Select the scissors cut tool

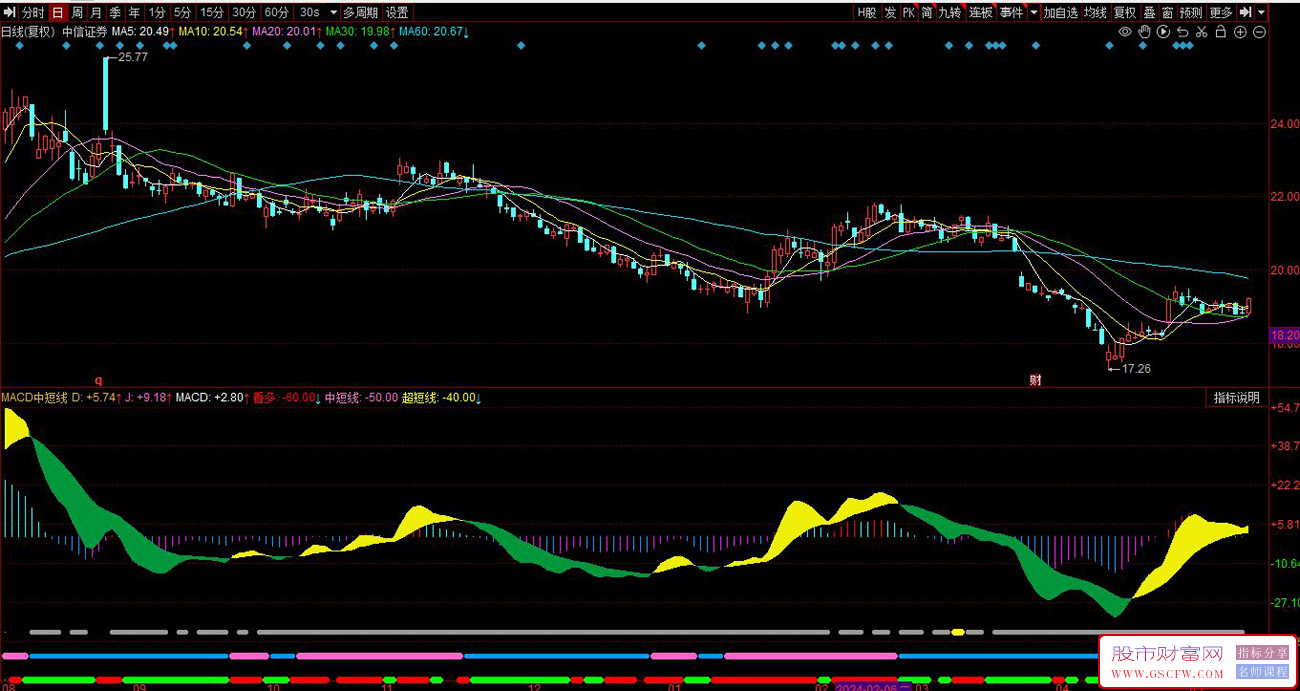[1202, 32]
